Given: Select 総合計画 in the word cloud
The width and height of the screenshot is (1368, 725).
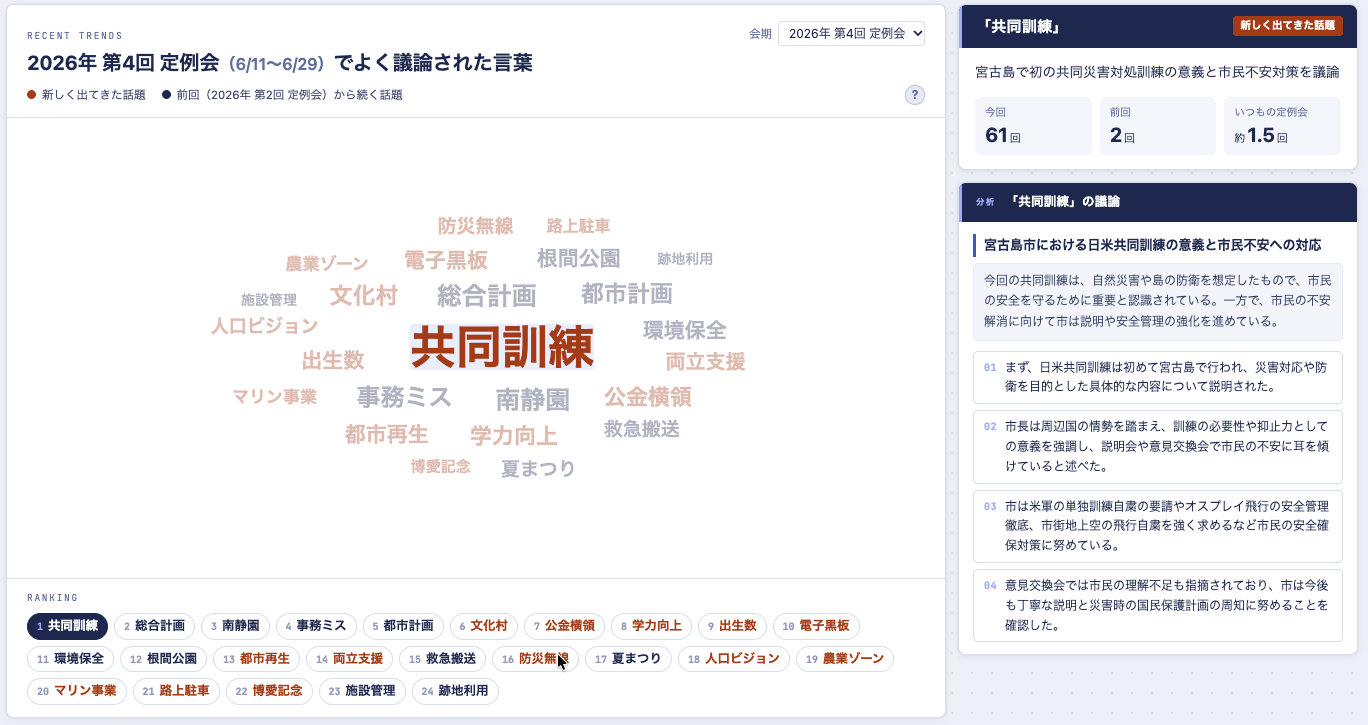Looking at the screenshot, I should (x=487, y=296).
